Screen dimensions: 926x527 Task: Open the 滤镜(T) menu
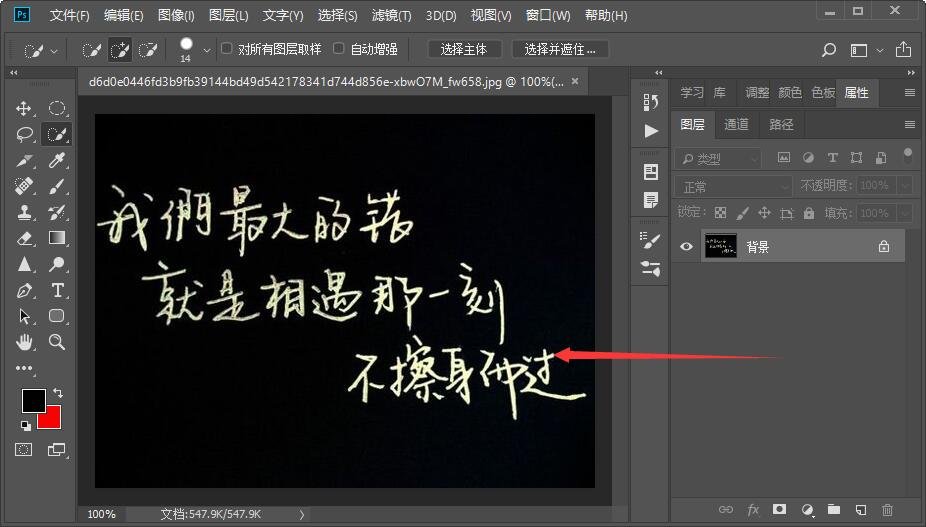(391, 15)
